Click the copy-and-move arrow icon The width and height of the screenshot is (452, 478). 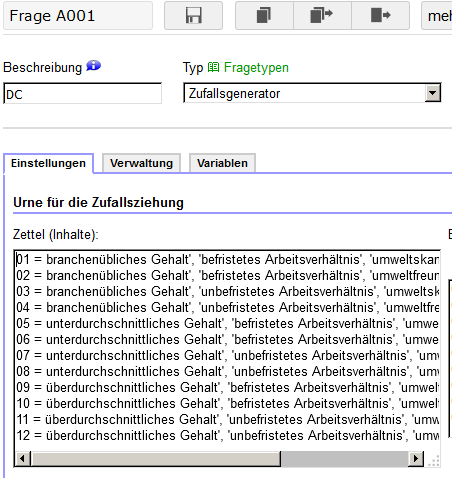click(x=322, y=15)
